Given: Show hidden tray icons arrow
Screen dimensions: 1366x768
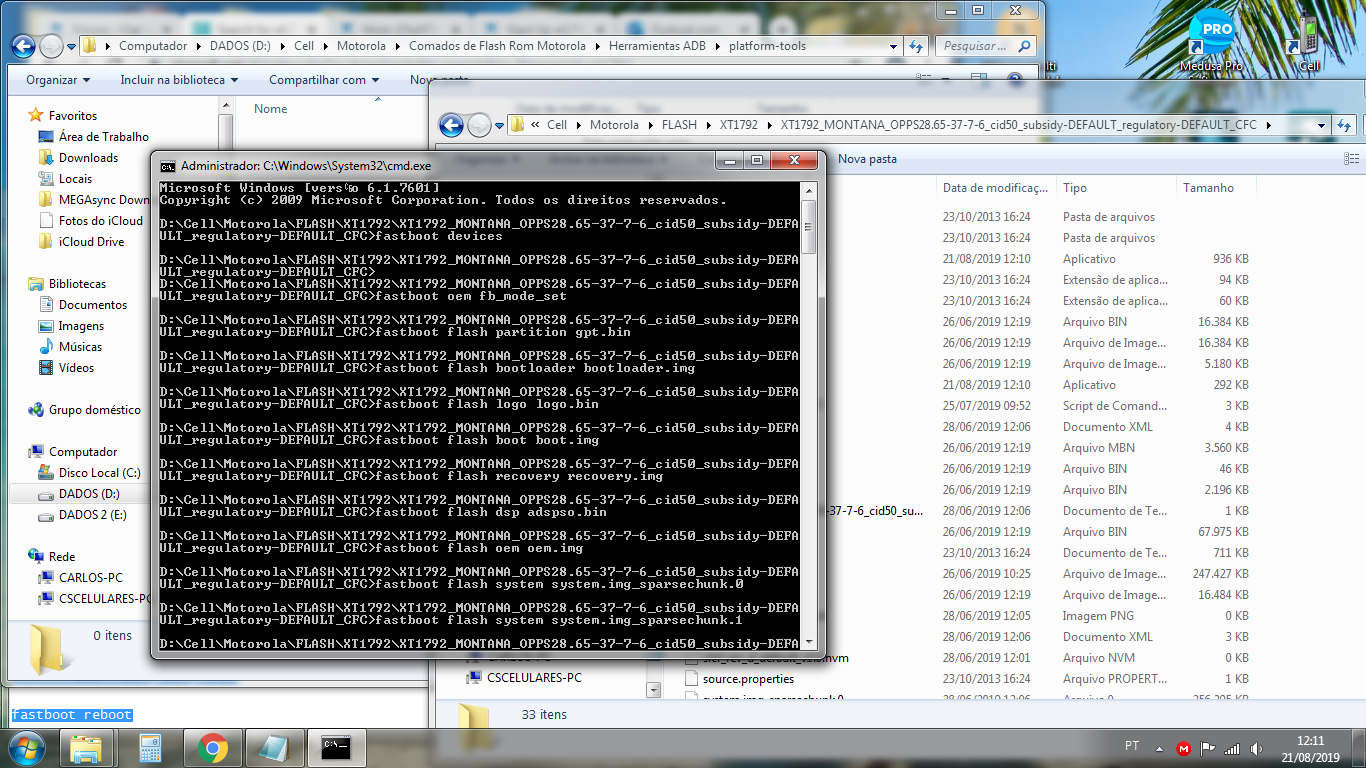Looking at the screenshot, I should click(x=1161, y=747).
